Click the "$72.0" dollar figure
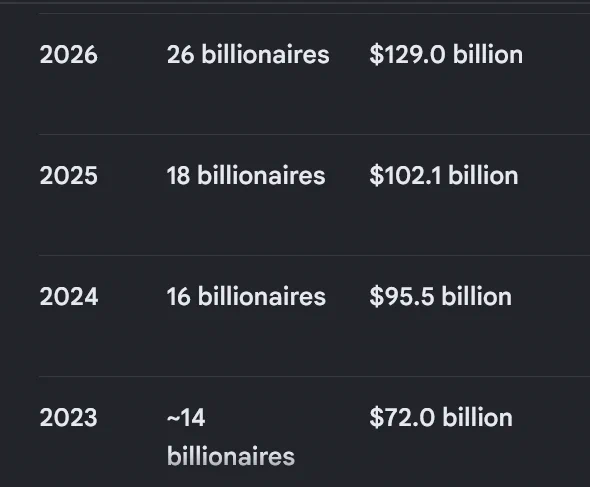This screenshot has height=487, width=590. (x=402, y=417)
